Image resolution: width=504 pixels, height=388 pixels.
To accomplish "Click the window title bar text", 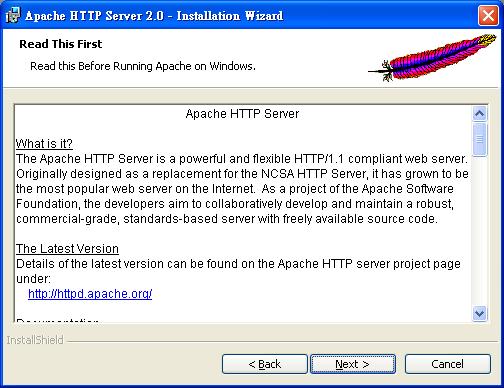I will [x=154, y=16].
